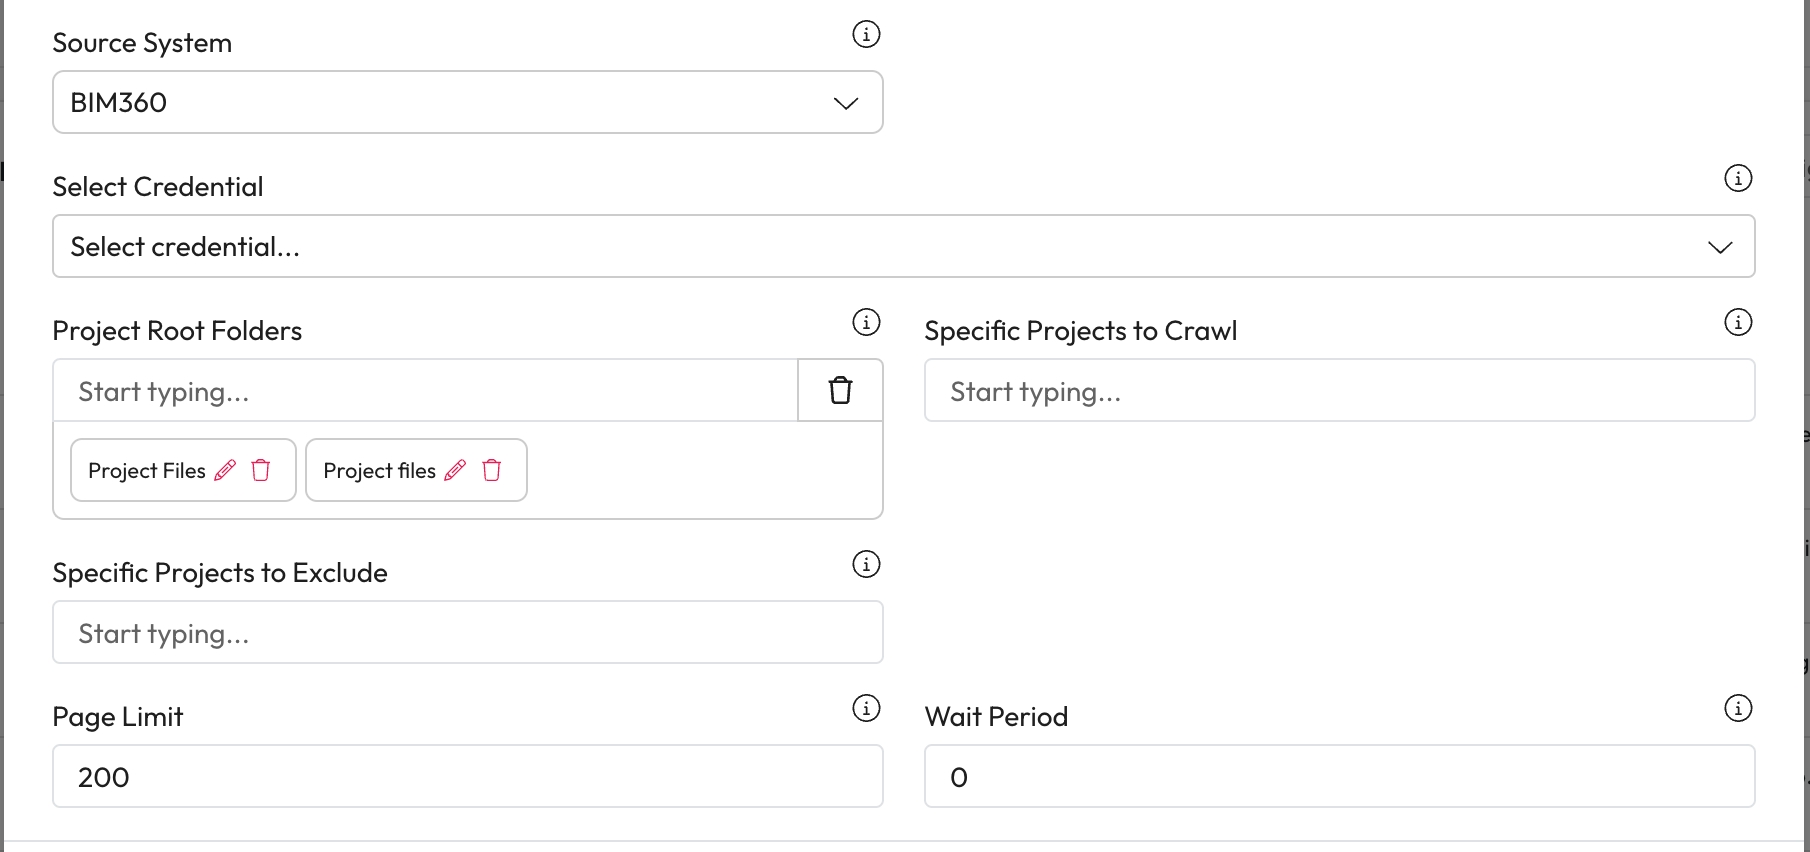This screenshot has width=1810, height=852.
Task: Click the Source System dropdown chevron
Action: tap(846, 103)
